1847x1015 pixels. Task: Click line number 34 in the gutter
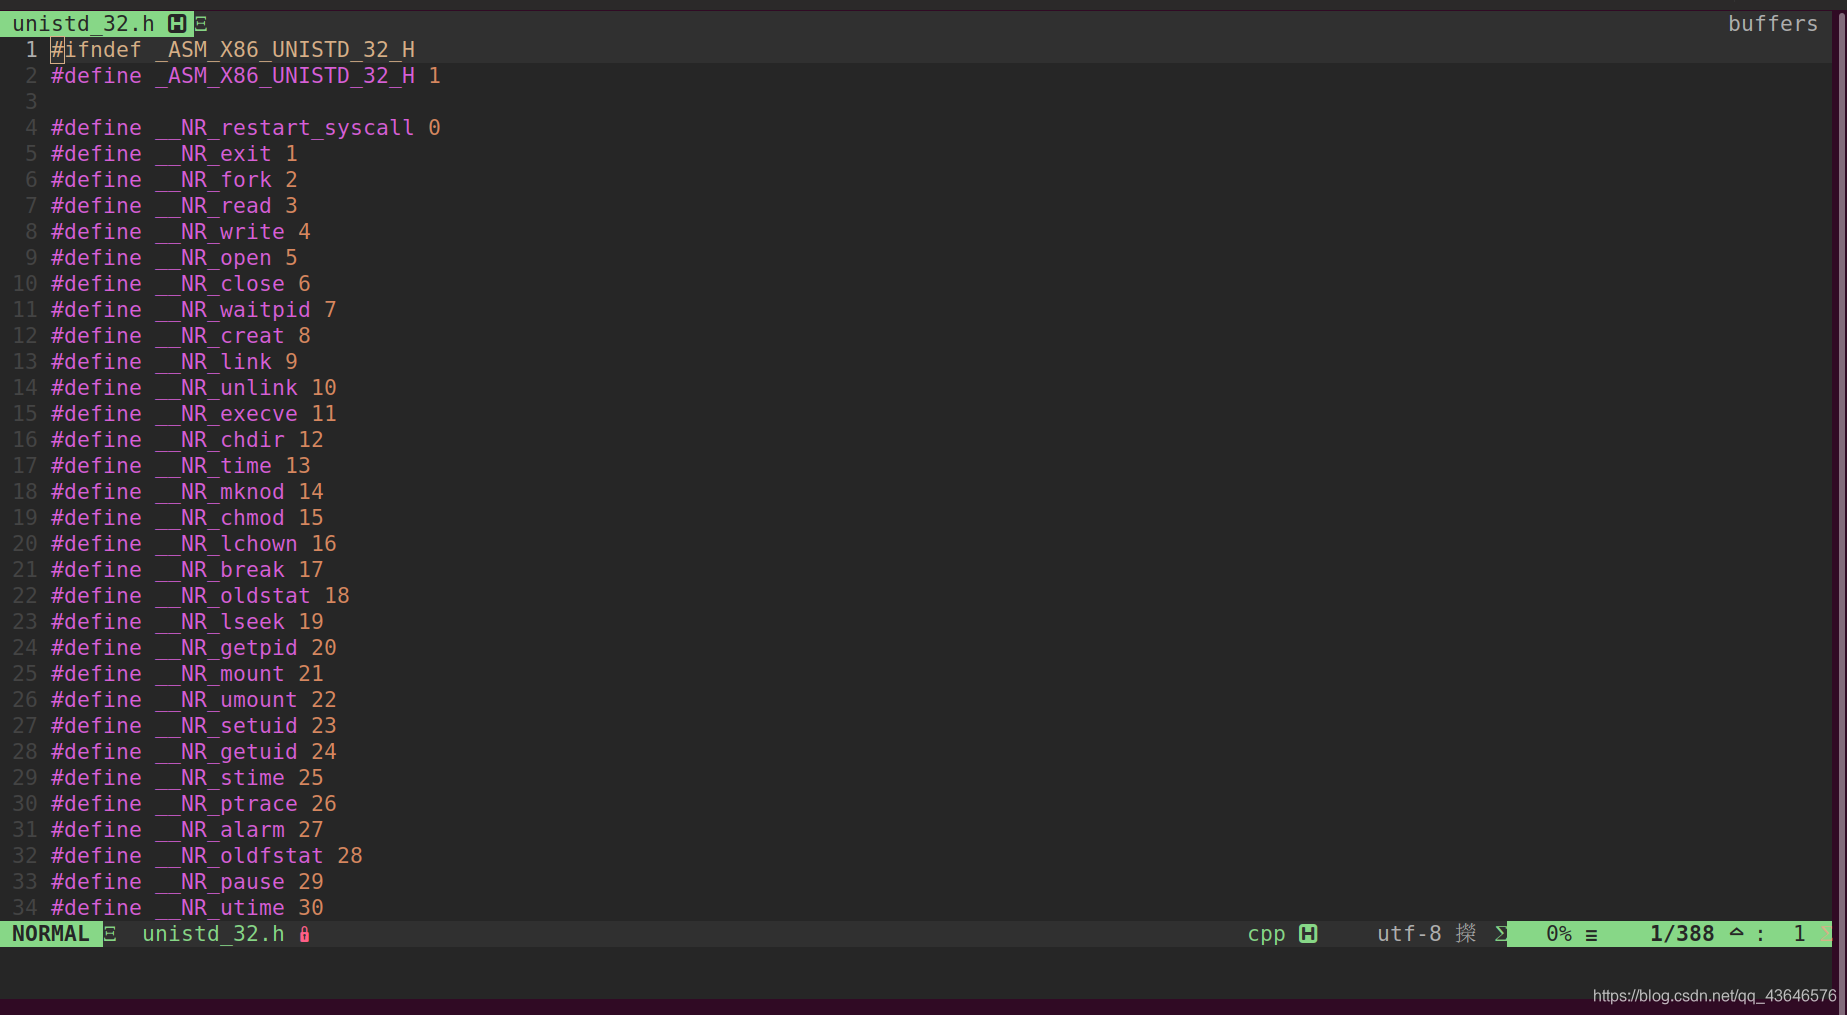pyautogui.click(x=25, y=908)
